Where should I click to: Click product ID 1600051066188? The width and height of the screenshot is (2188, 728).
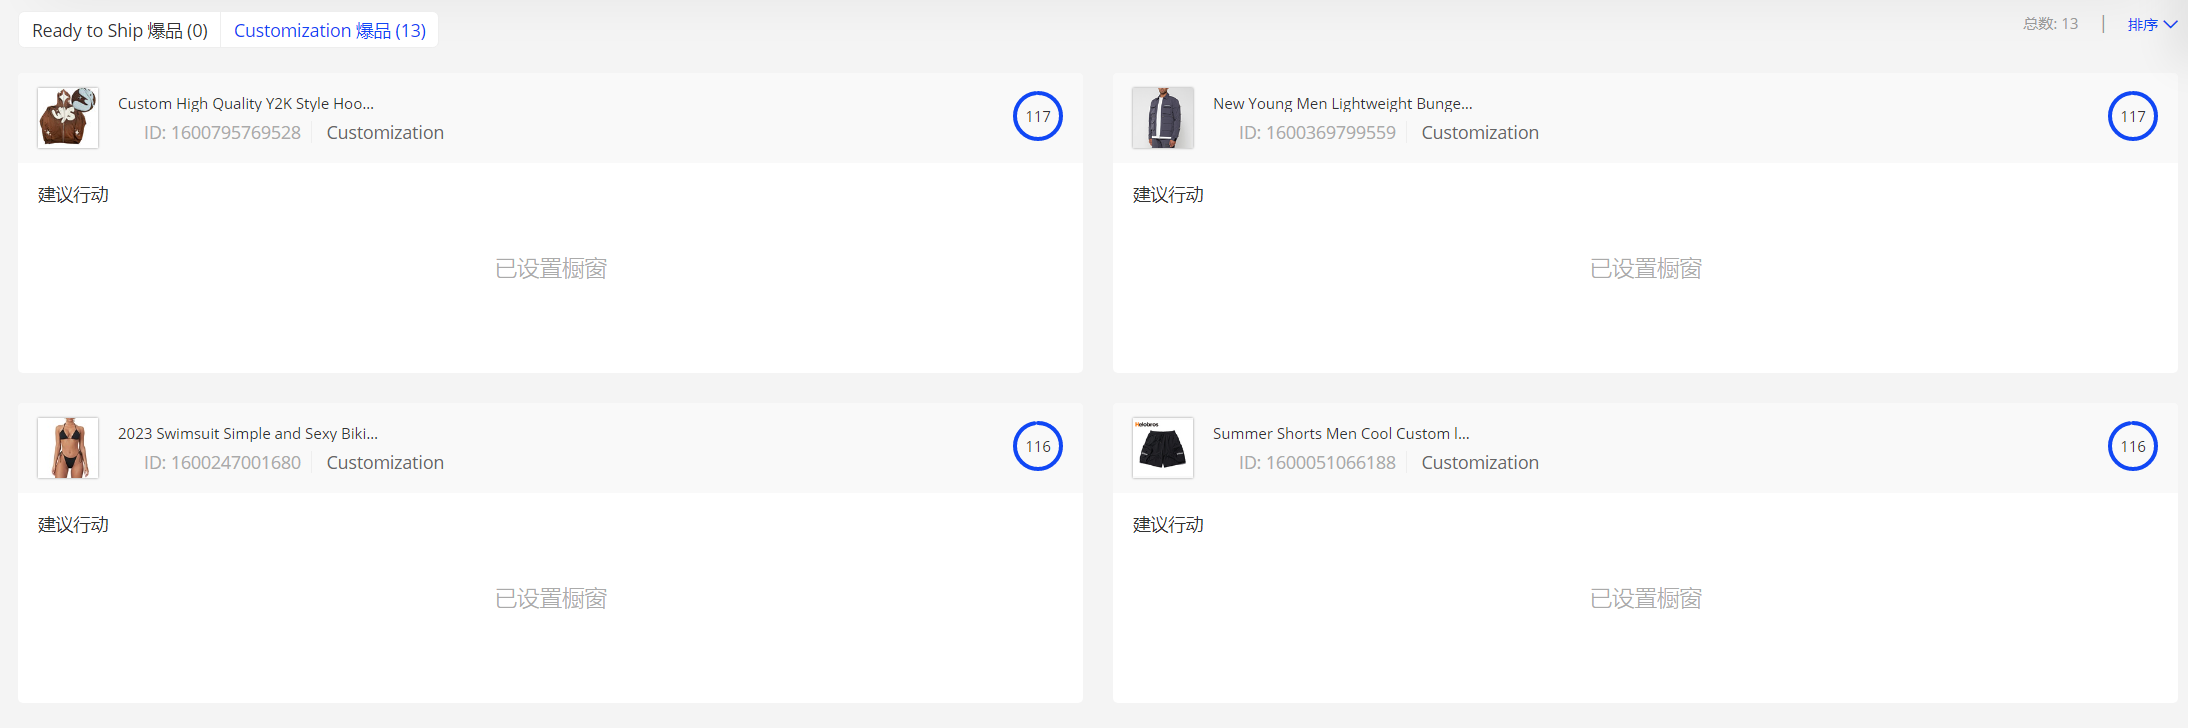(x=1317, y=463)
